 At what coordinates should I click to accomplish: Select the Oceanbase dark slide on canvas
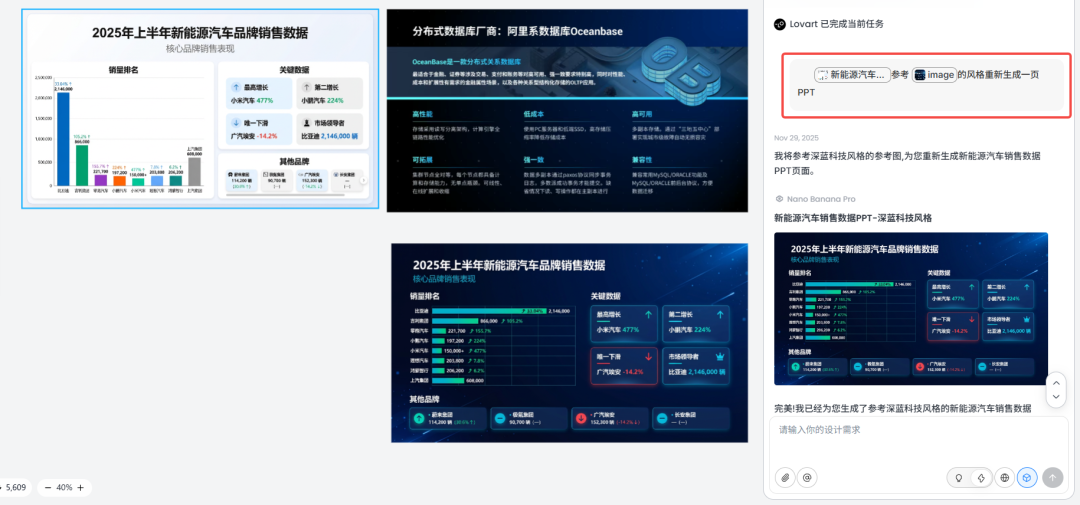tap(567, 111)
